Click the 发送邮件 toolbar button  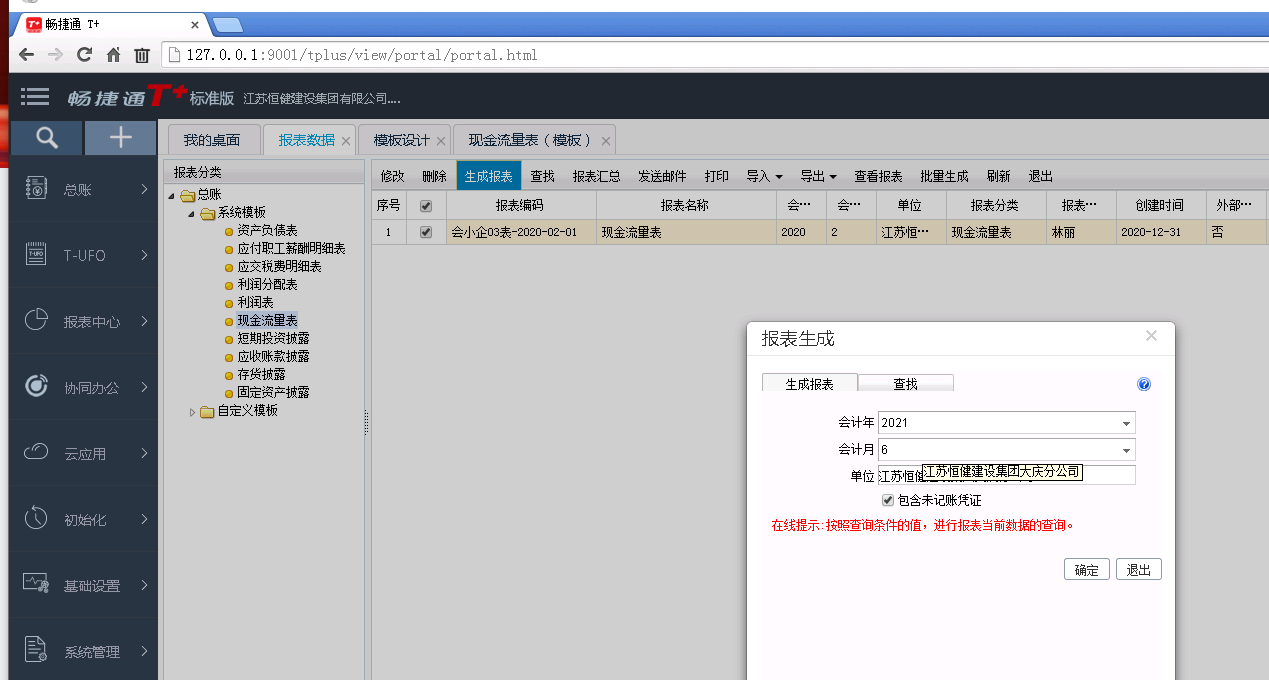[662, 176]
